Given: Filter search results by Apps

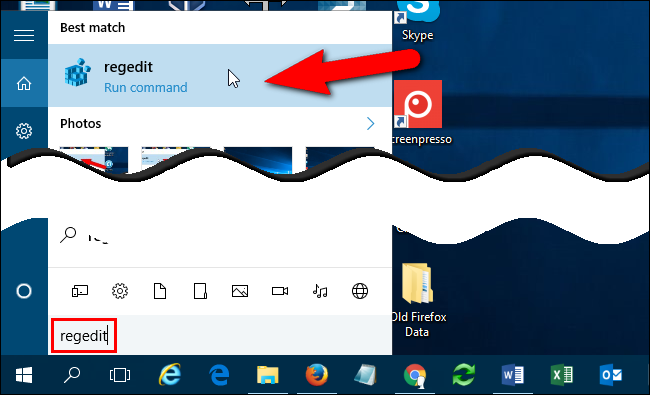Looking at the screenshot, I should coord(80,291).
